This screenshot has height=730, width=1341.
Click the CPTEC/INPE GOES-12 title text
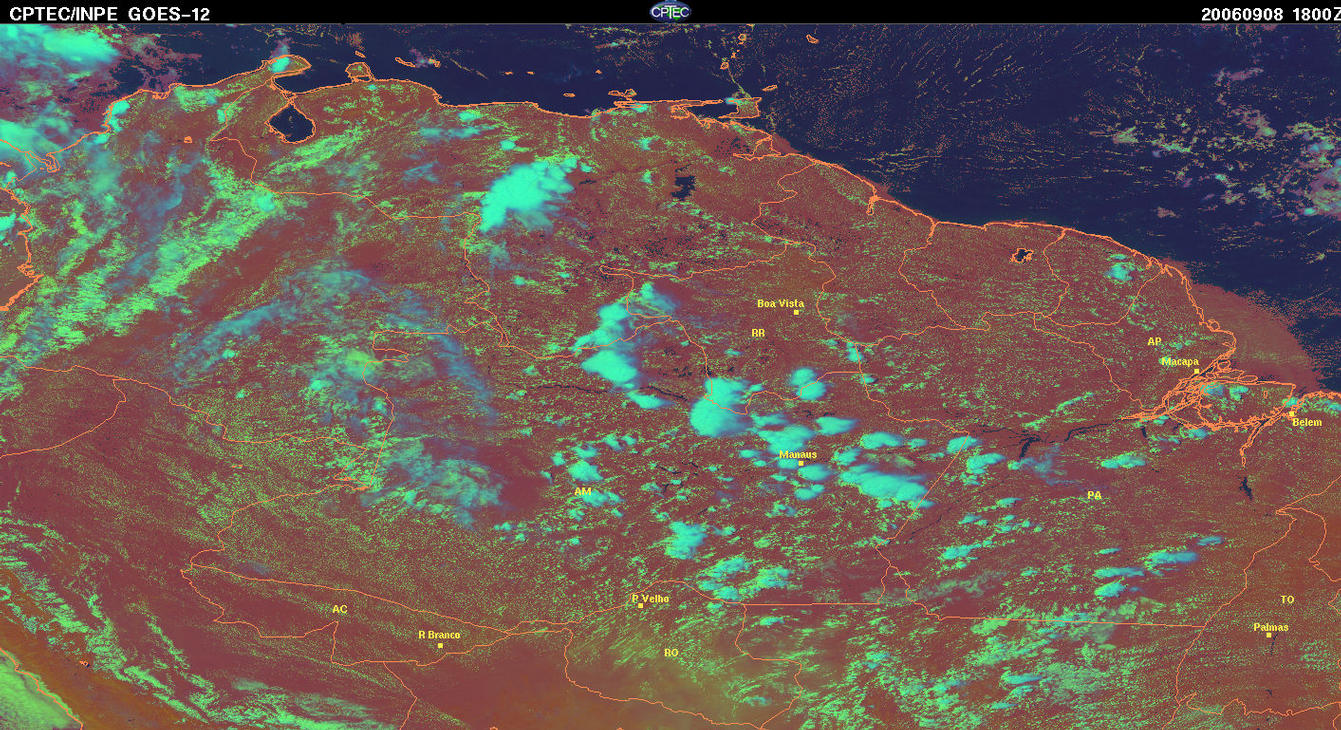click(109, 14)
